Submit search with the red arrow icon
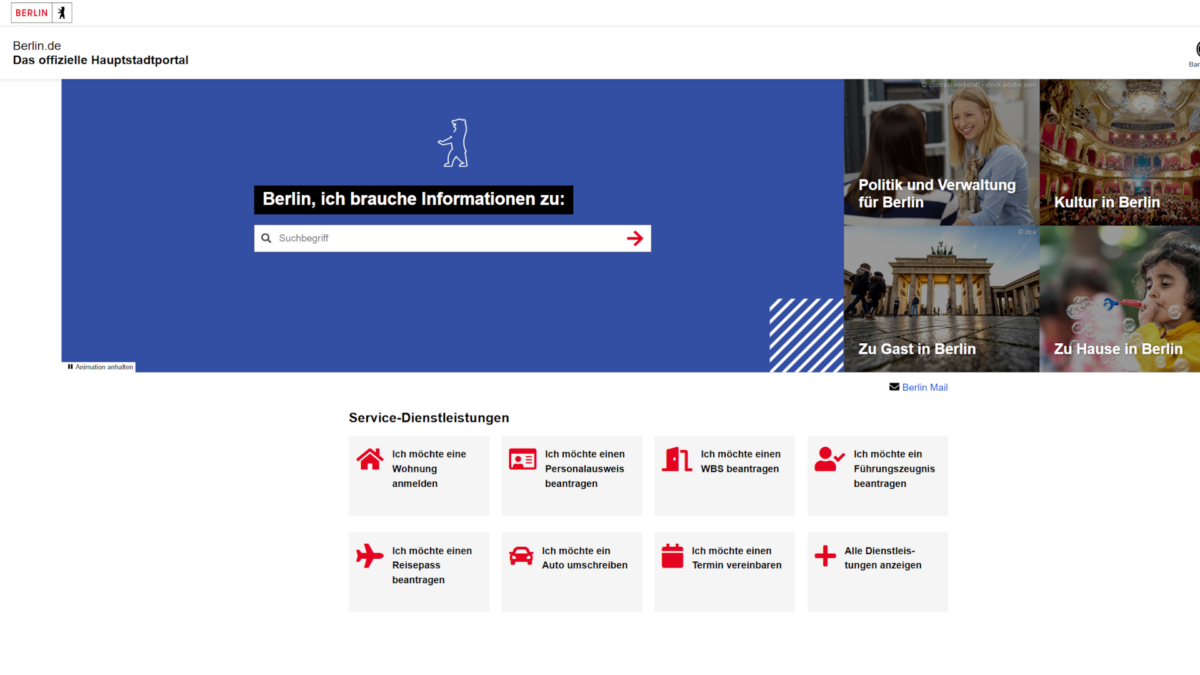1200x675 pixels. coord(635,238)
